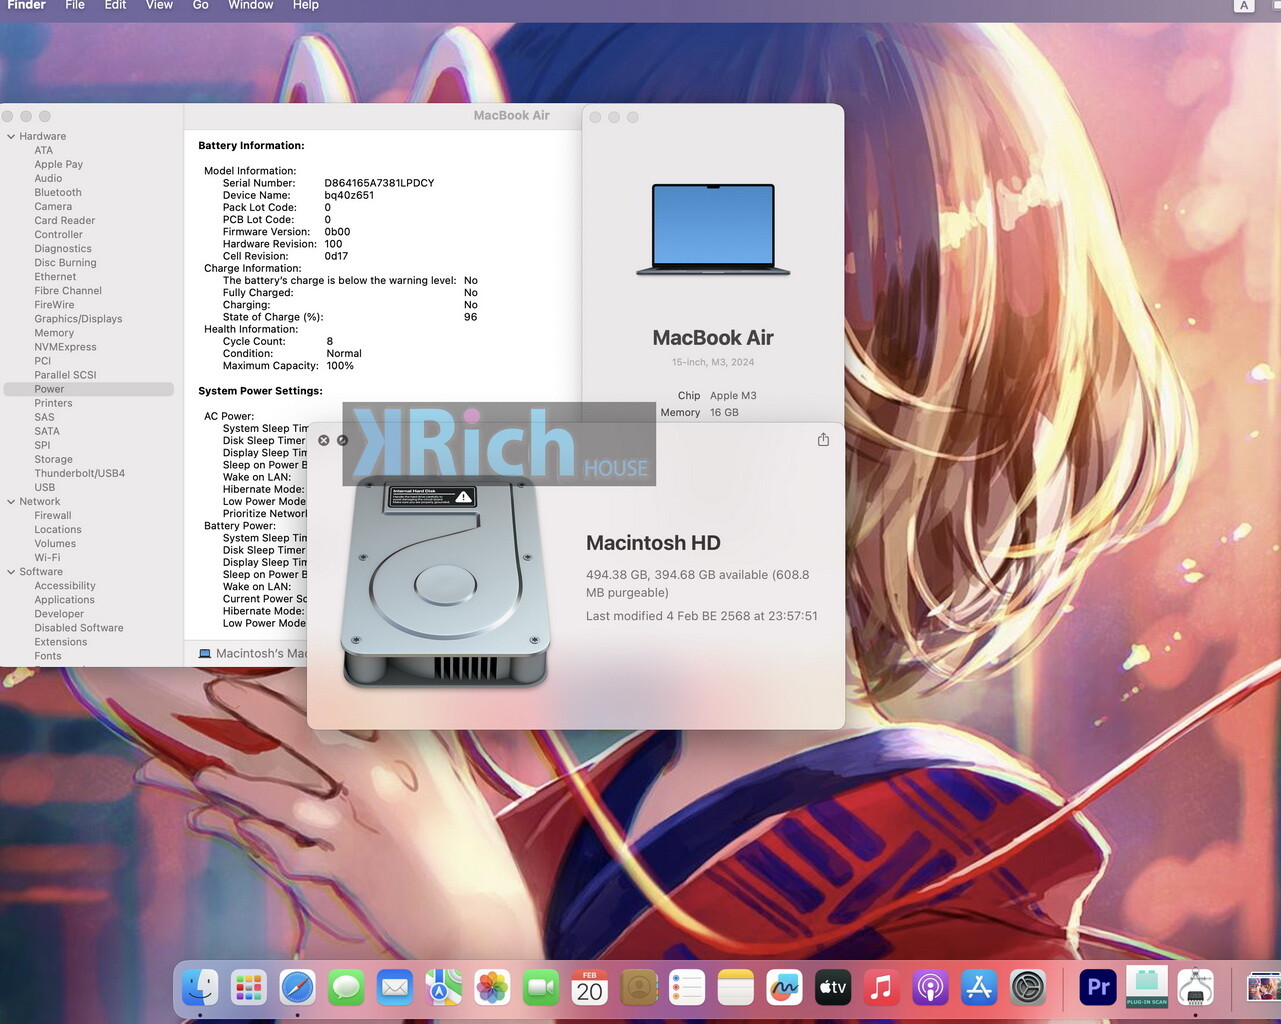Select Firewall under Network
This screenshot has width=1281, height=1024.
coord(53,516)
